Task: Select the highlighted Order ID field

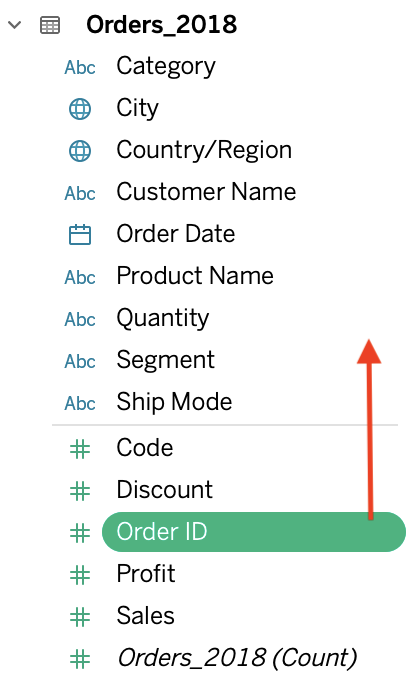Action: point(254,532)
